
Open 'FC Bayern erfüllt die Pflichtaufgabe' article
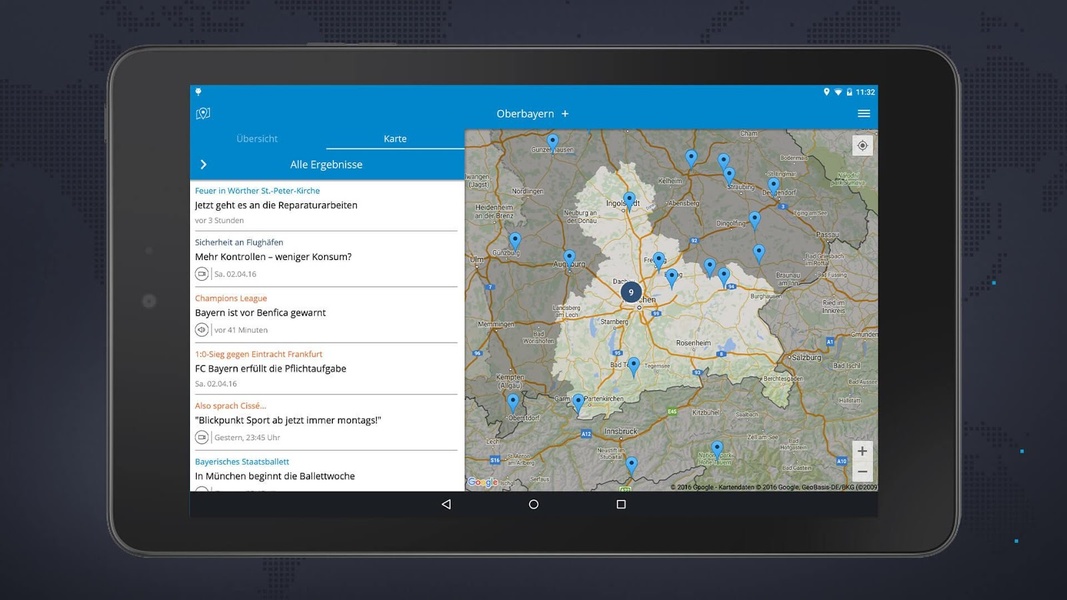pyautogui.click(x=270, y=368)
